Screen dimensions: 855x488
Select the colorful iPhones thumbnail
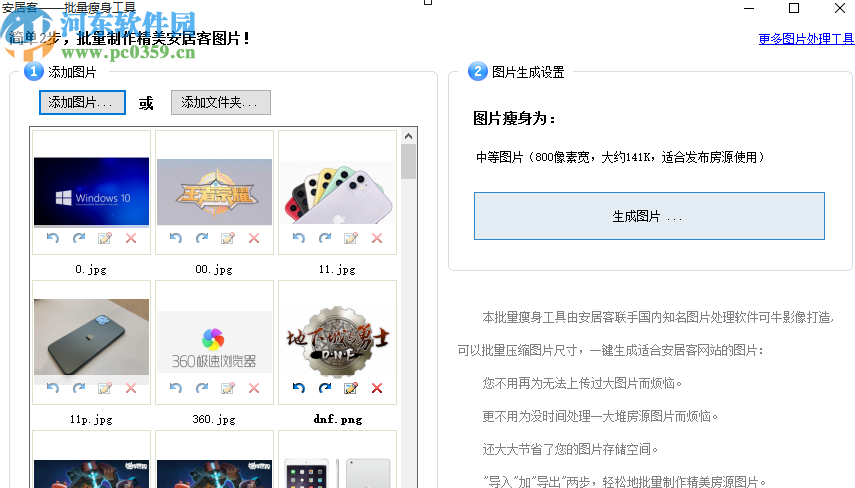click(338, 192)
